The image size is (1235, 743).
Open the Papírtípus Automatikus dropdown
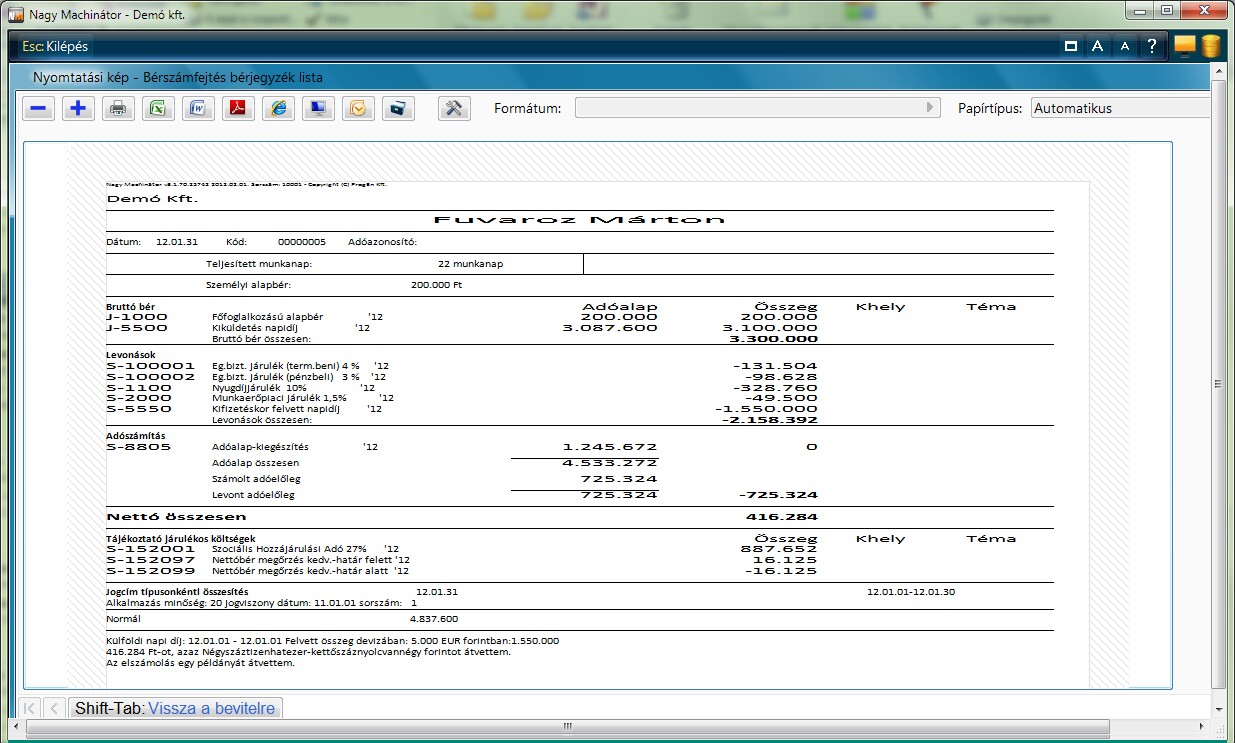(1120, 108)
